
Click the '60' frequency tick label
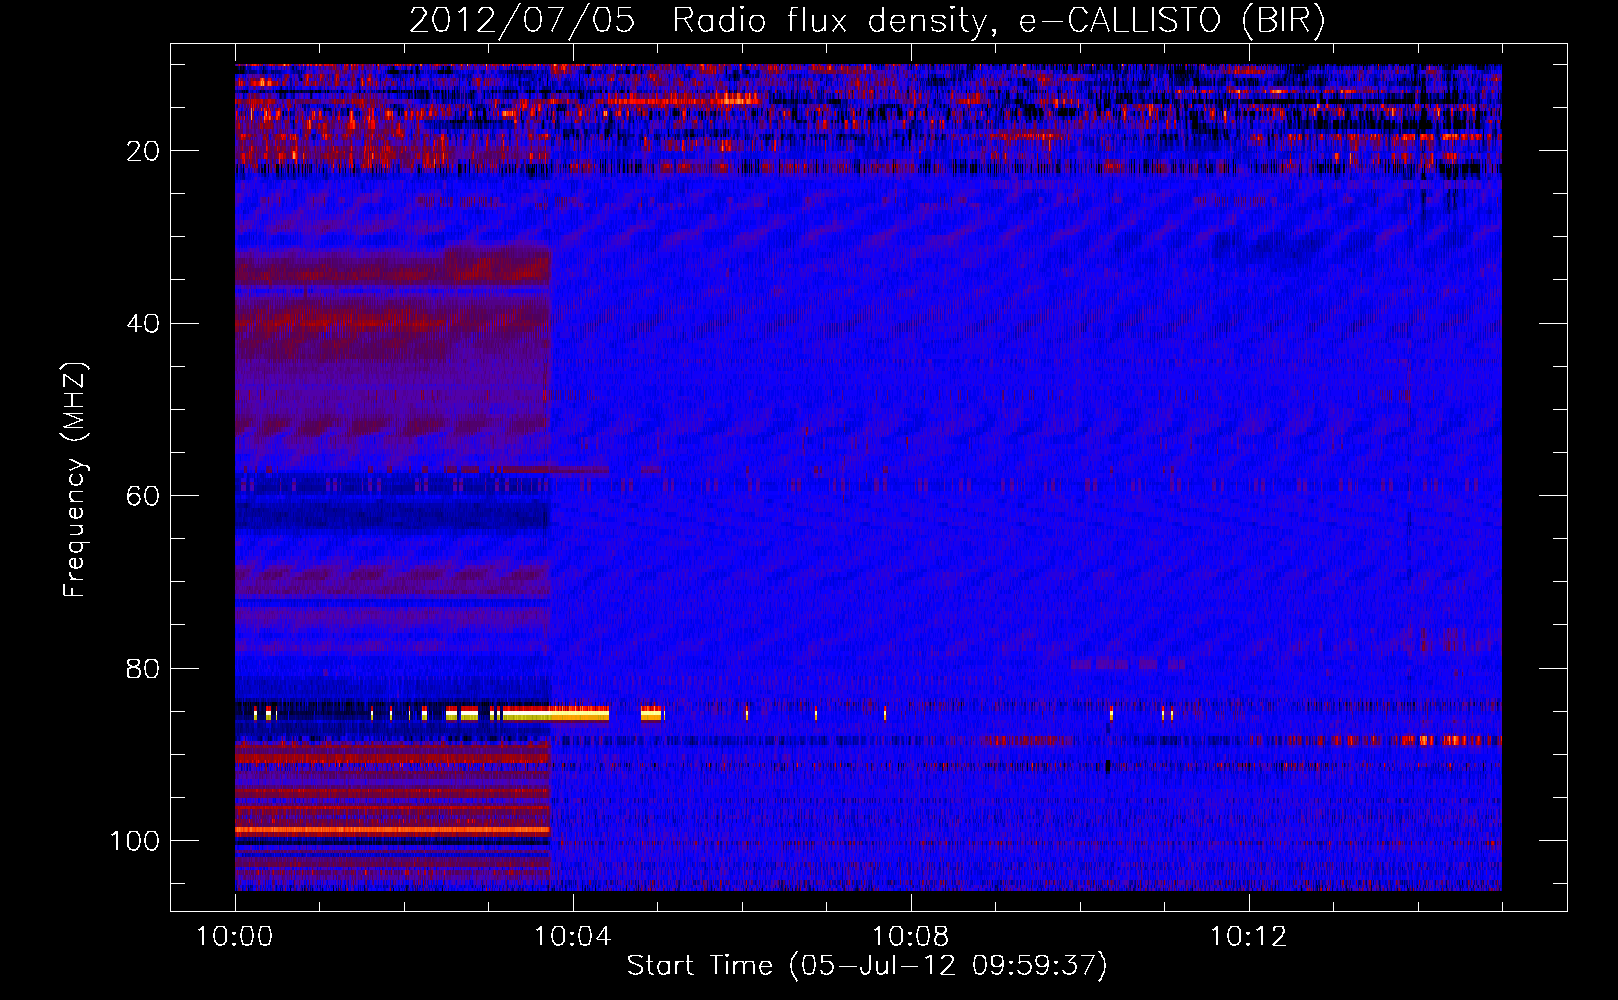click(x=144, y=496)
